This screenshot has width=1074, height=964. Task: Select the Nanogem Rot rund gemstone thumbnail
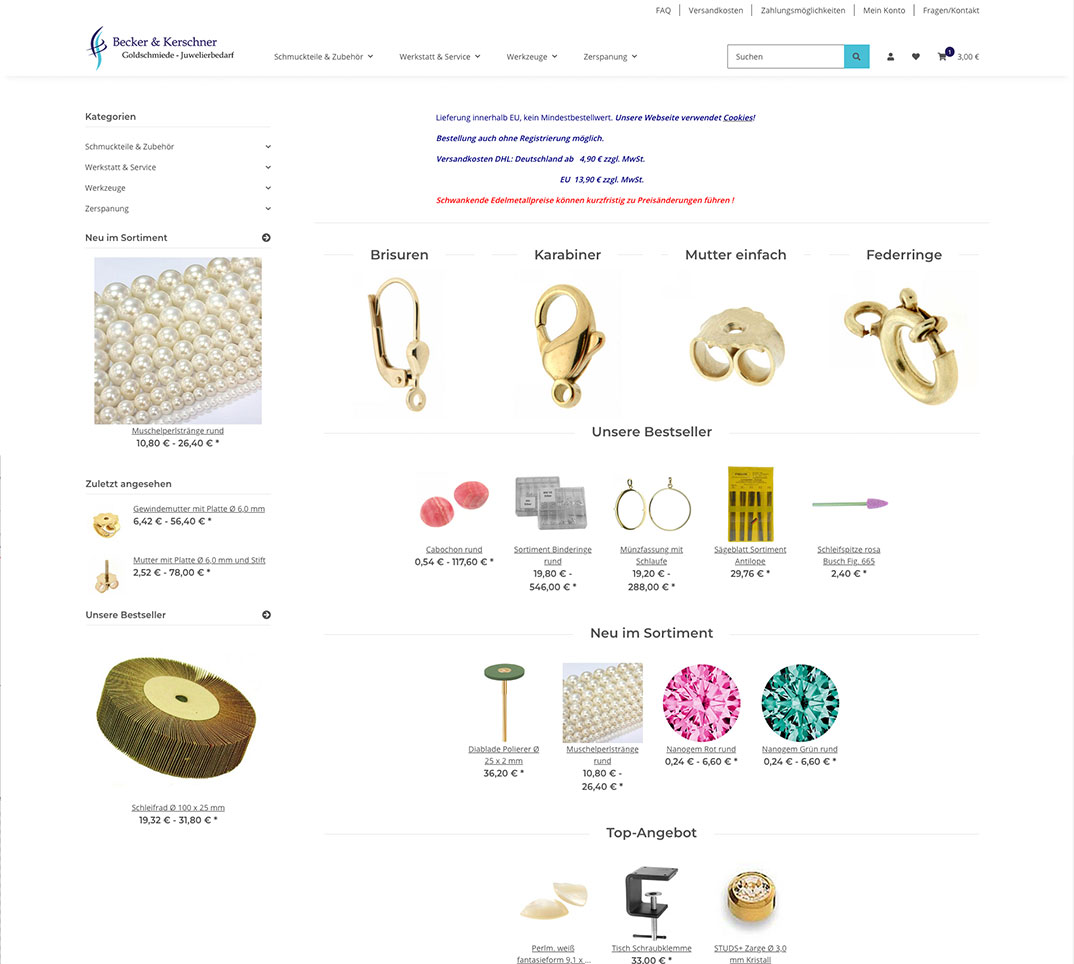[701, 703]
